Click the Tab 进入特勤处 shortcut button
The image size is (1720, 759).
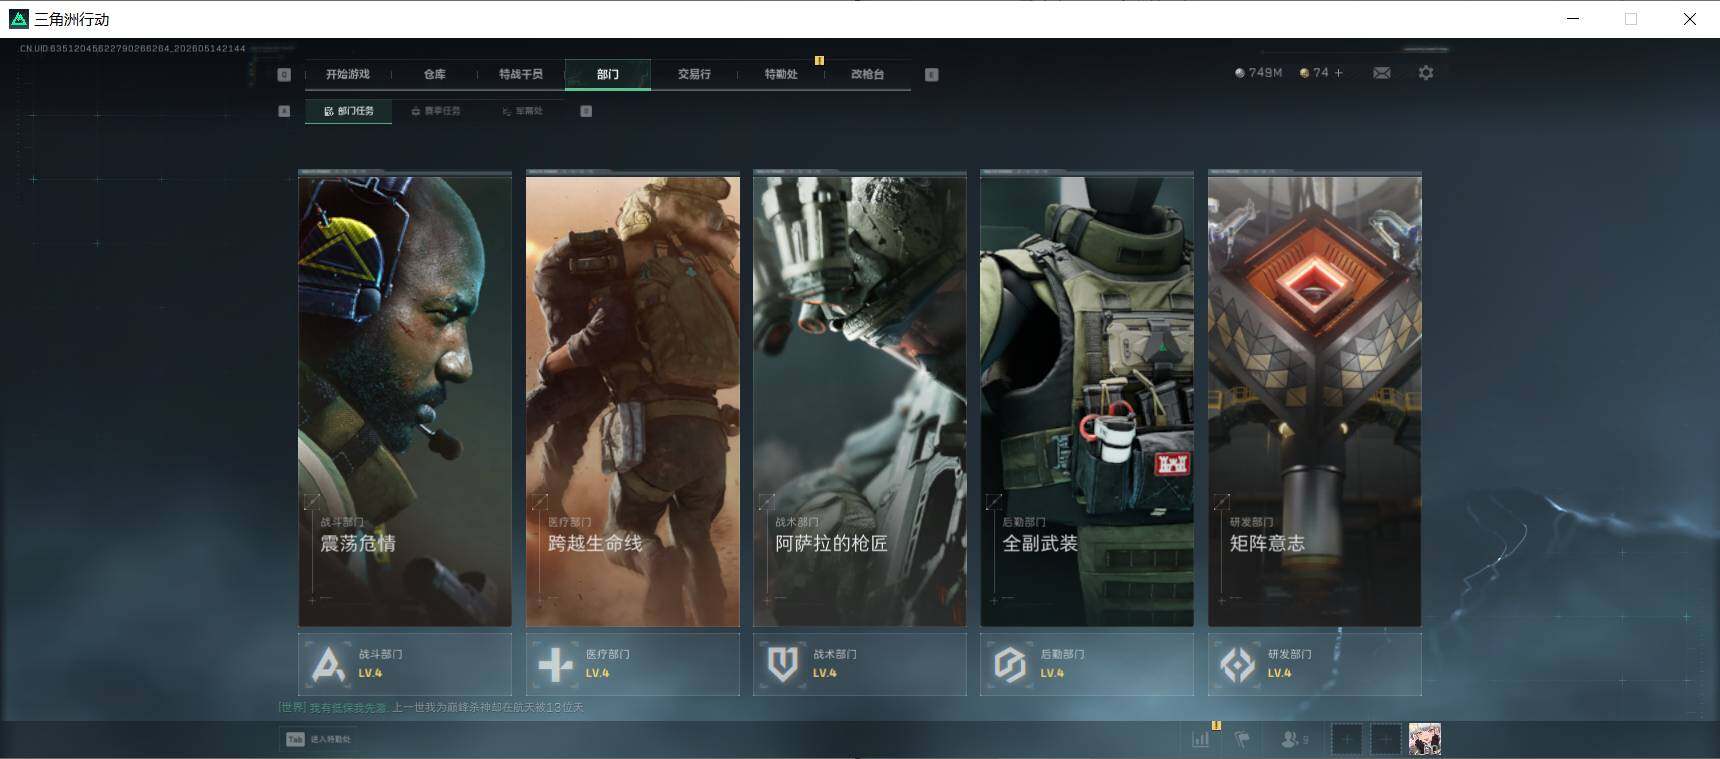point(319,739)
